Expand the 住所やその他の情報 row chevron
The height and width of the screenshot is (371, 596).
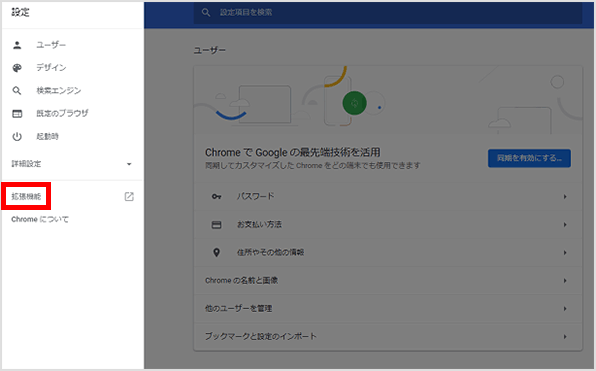[565, 252]
